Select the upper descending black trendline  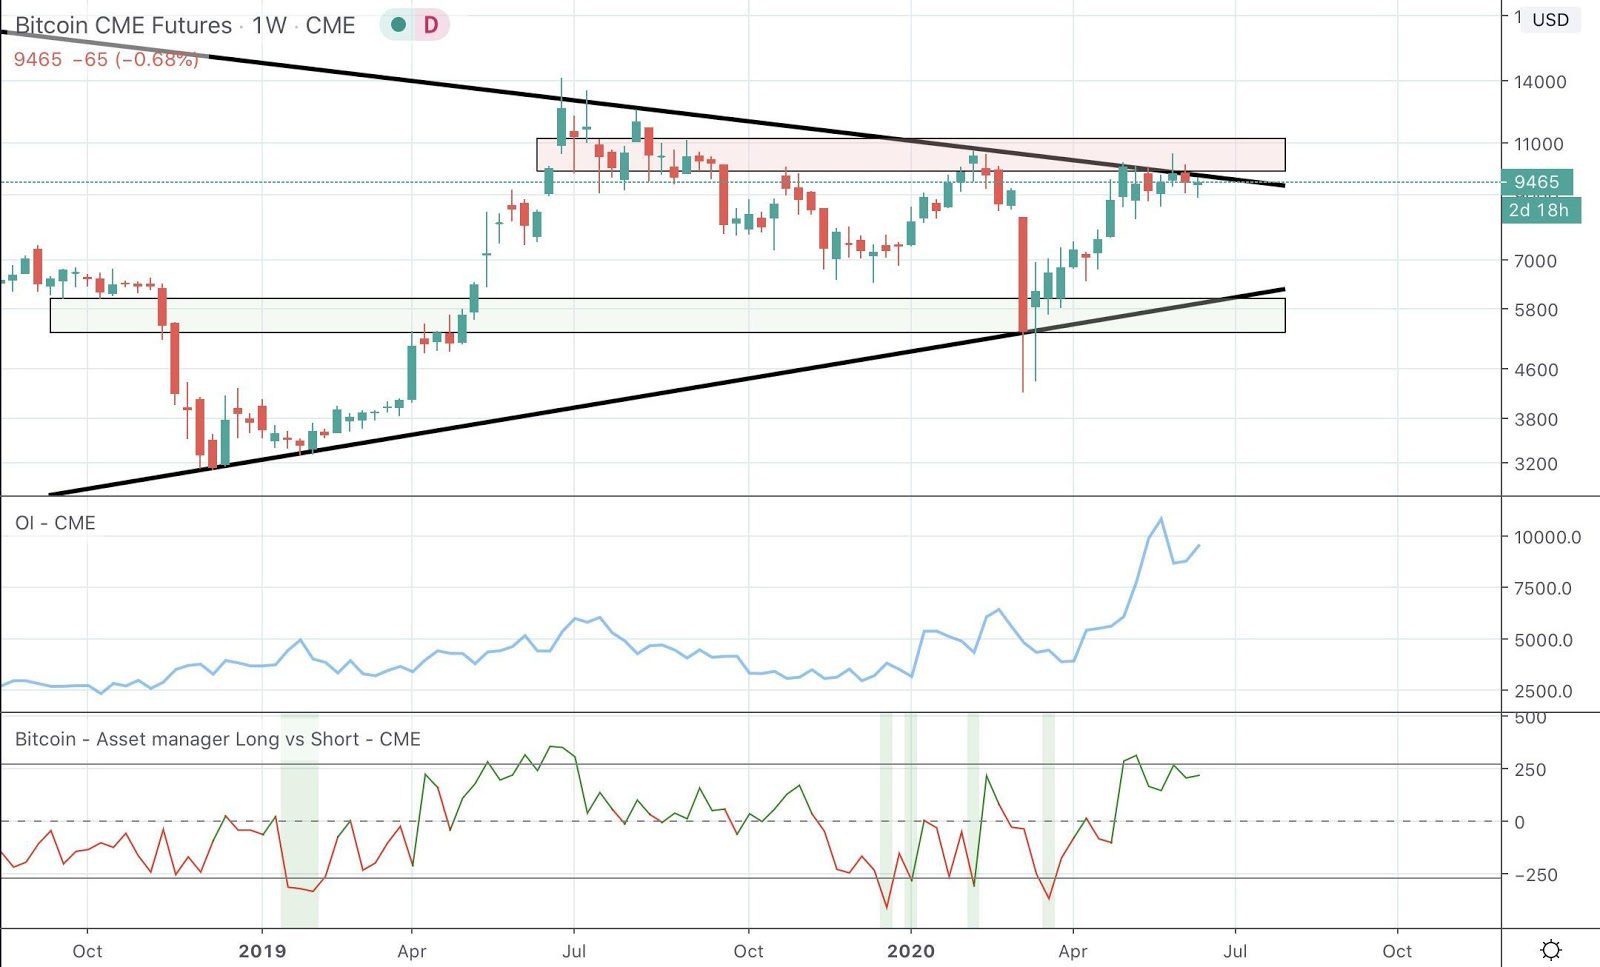(400, 77)
